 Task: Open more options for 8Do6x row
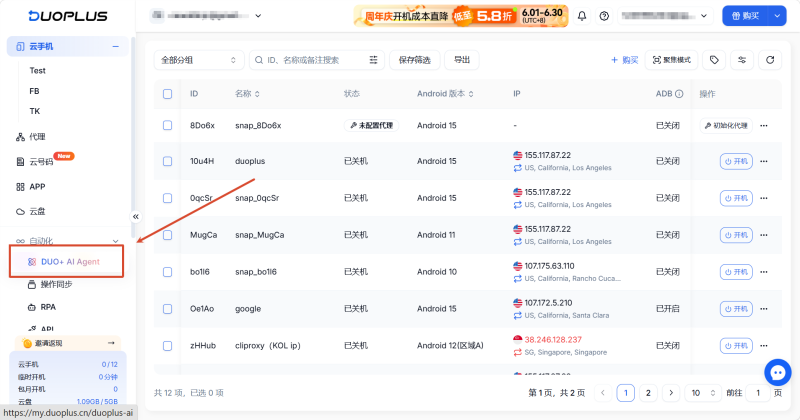click(764, 126)
